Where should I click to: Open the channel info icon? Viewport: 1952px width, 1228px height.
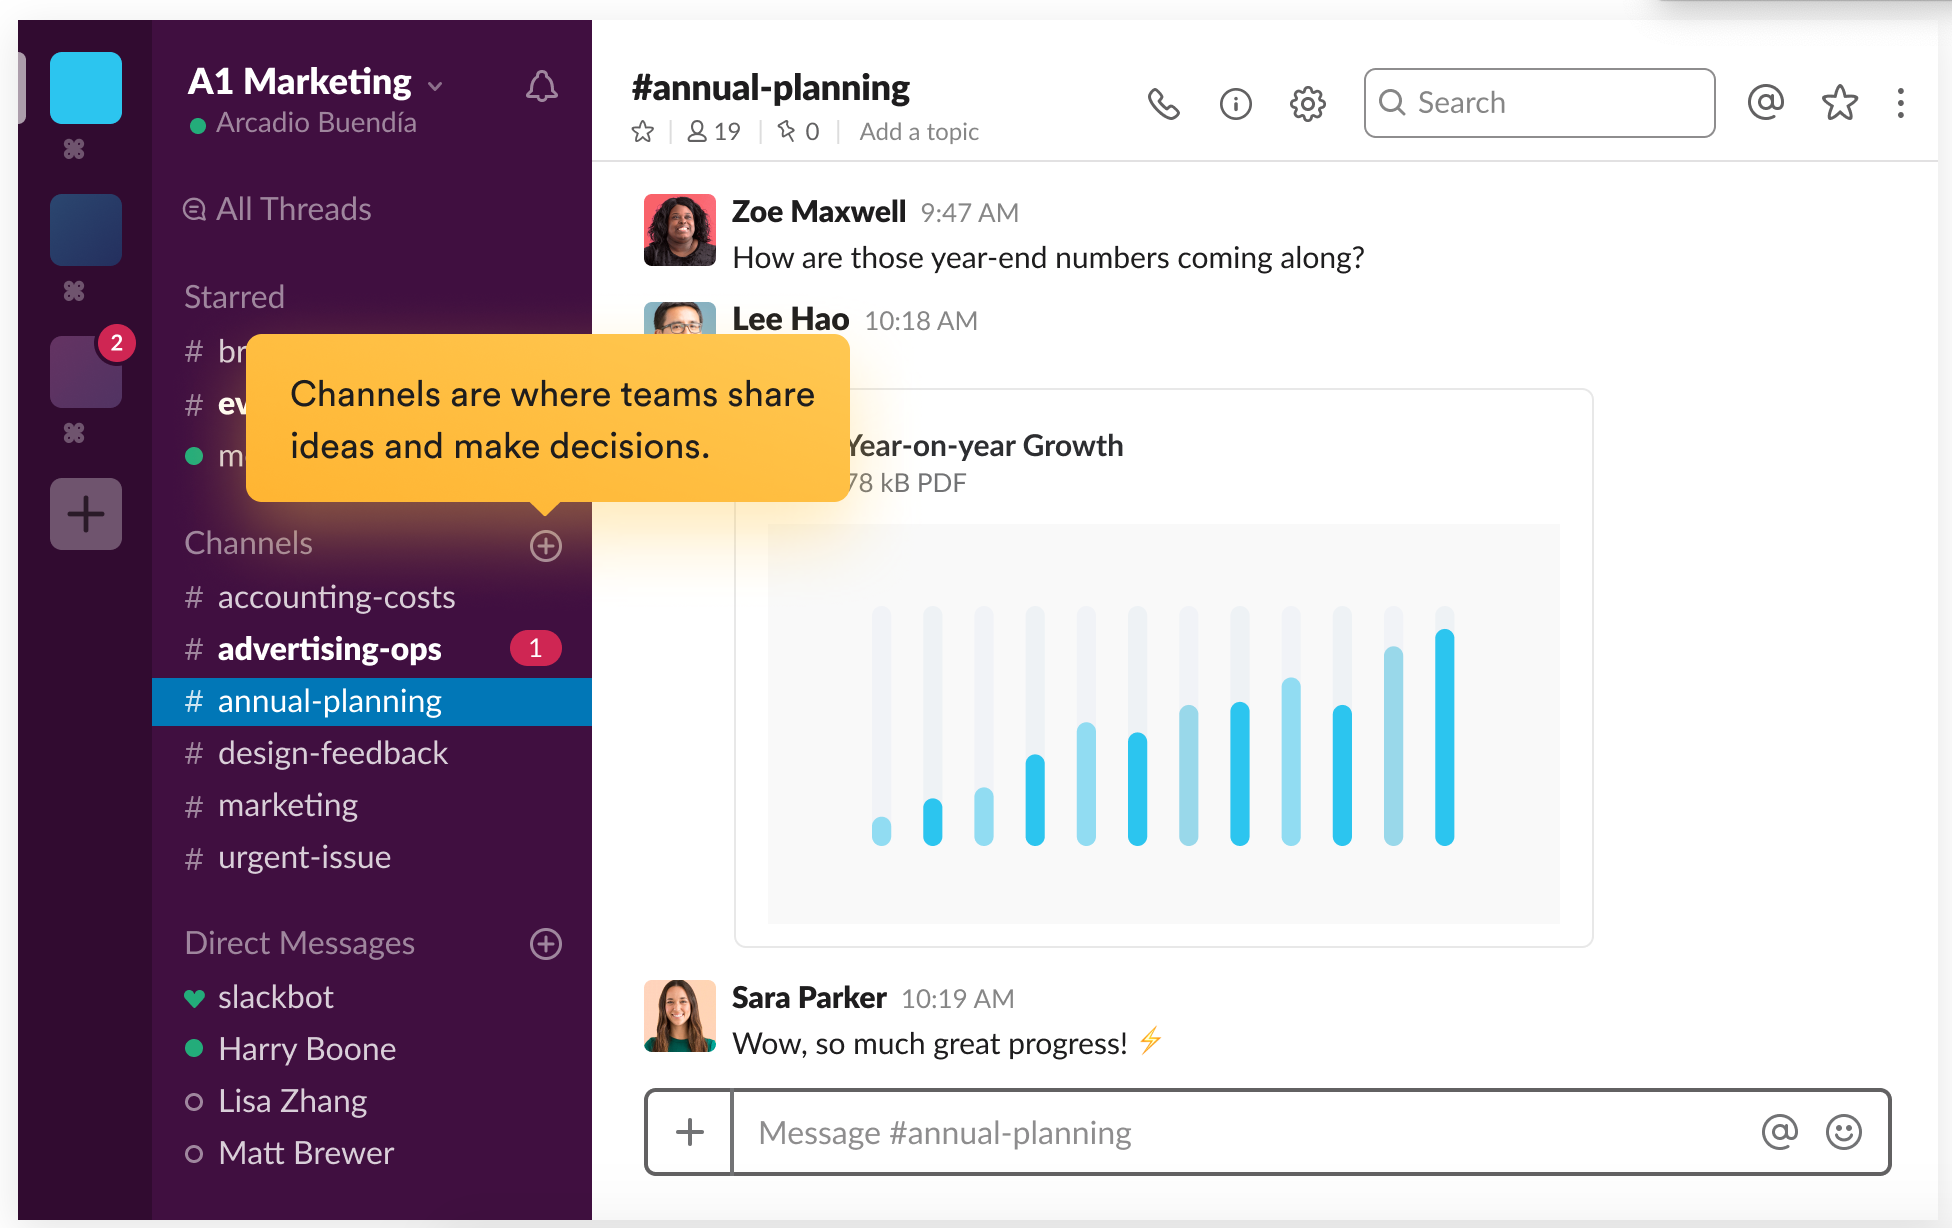(1233, 102)
